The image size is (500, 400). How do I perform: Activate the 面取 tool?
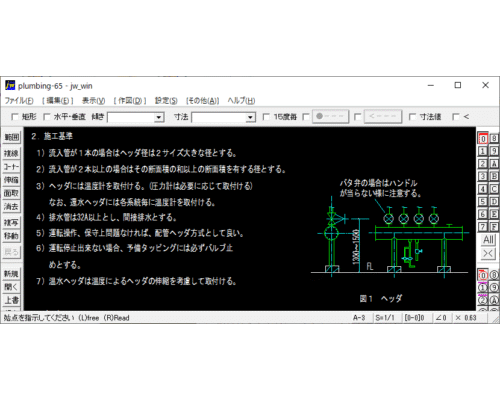[11, 193]
